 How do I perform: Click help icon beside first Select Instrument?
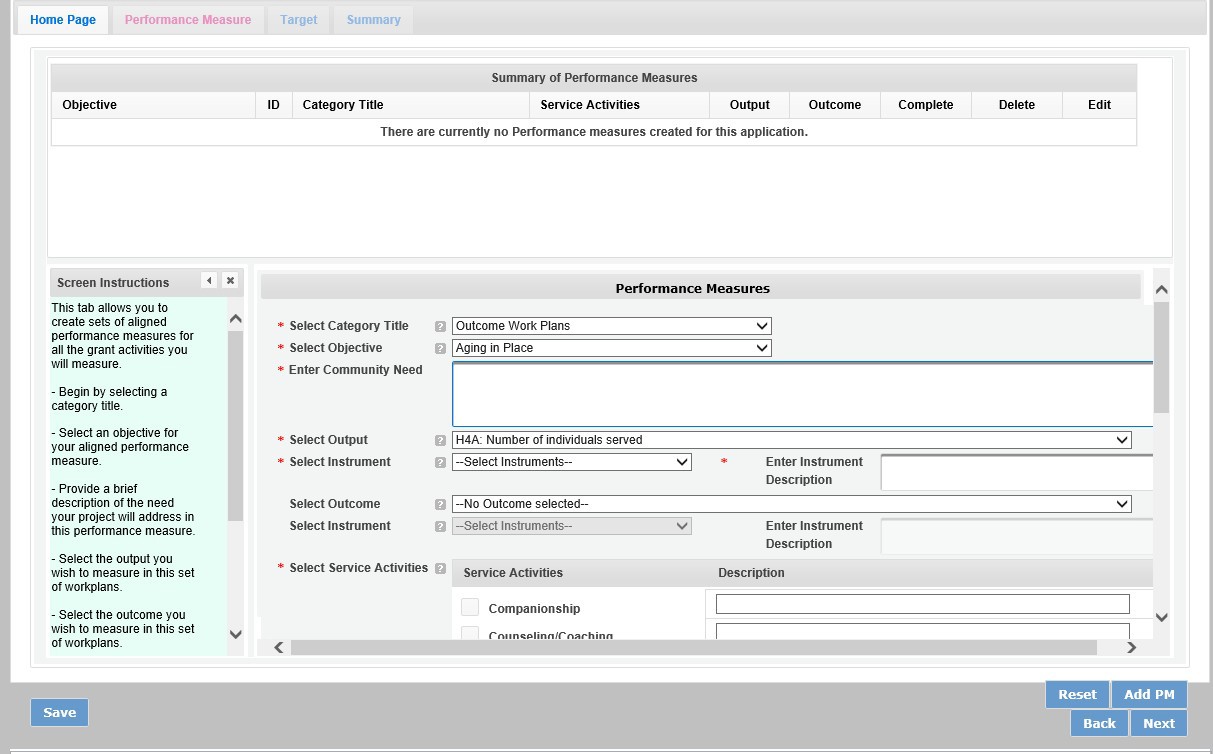pos(440,462)
